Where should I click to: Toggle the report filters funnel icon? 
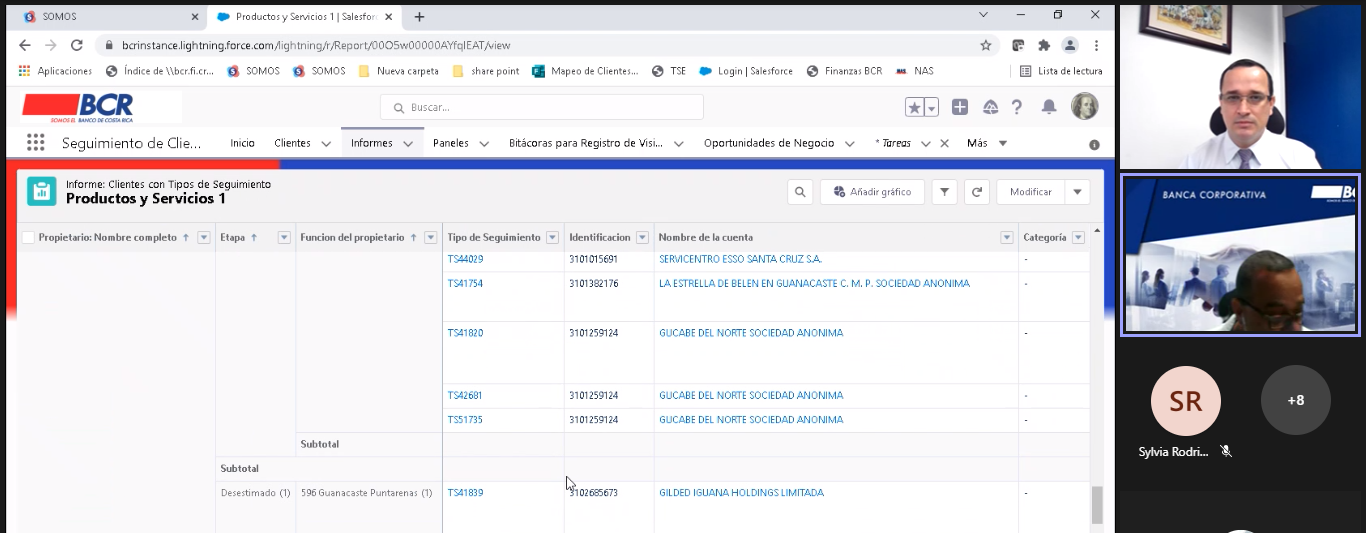(x=944, y=192)
